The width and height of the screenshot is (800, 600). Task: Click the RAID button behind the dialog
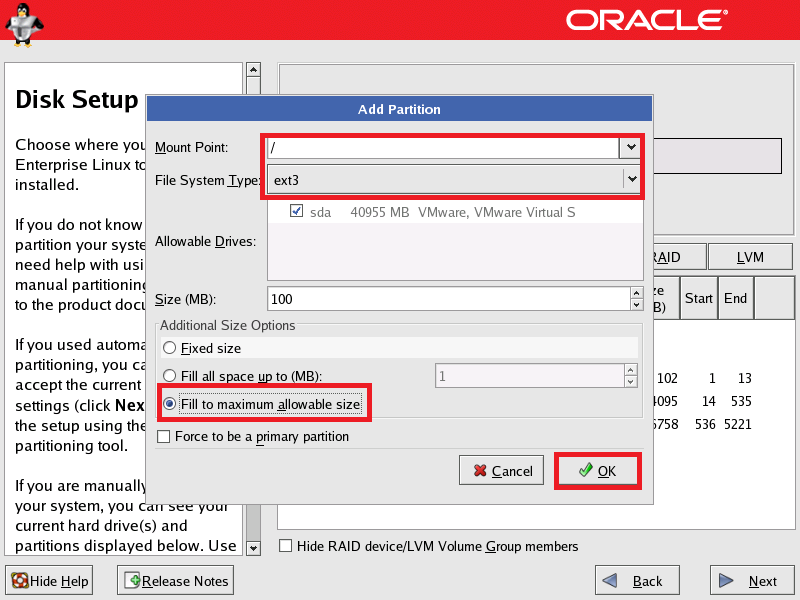click(x=680, y=257)
